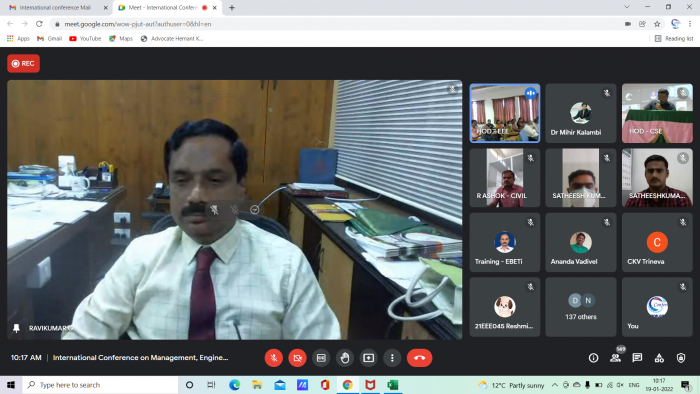The image size is (700, 394).
Task: Select the Meet International Conference tab
Action: coord(163,8)
